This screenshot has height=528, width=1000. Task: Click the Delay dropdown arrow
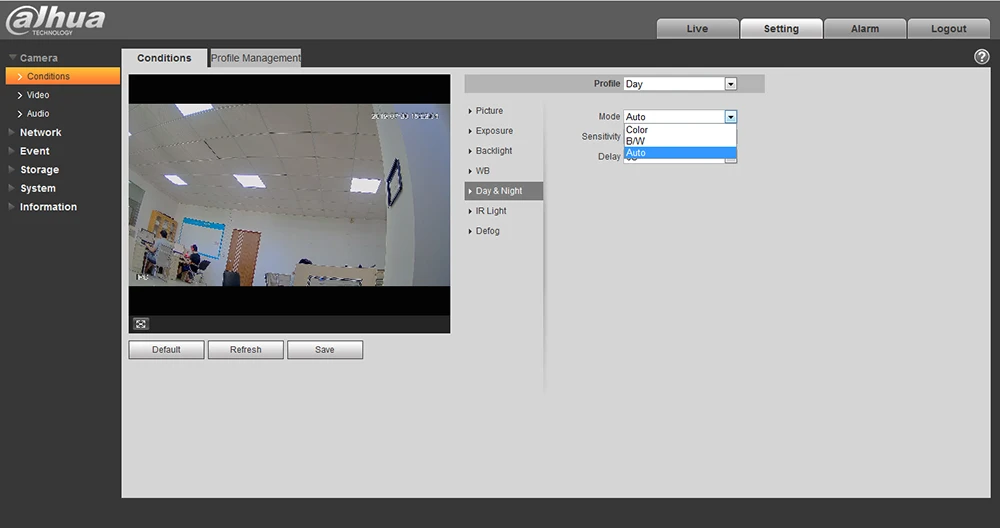tap(731, 161)
